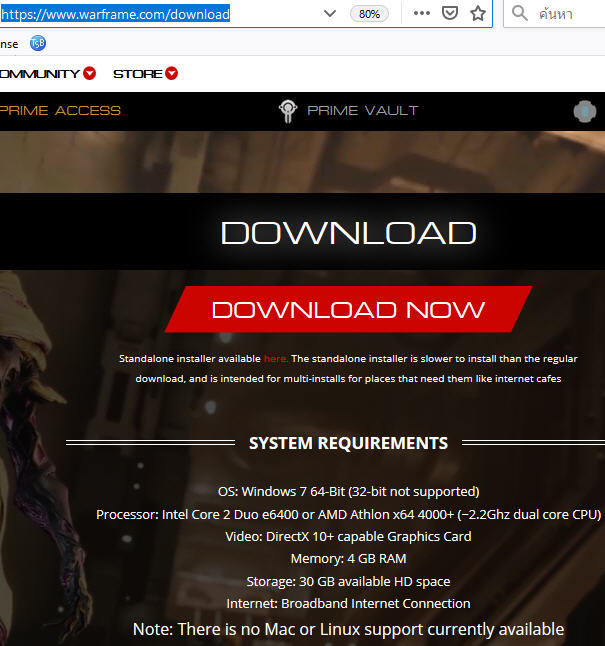Viewport: 605px width, 646px height.
Task: Click 'Video: DirectX 10+ capable Graphics Card'
Action: [348, 536]
